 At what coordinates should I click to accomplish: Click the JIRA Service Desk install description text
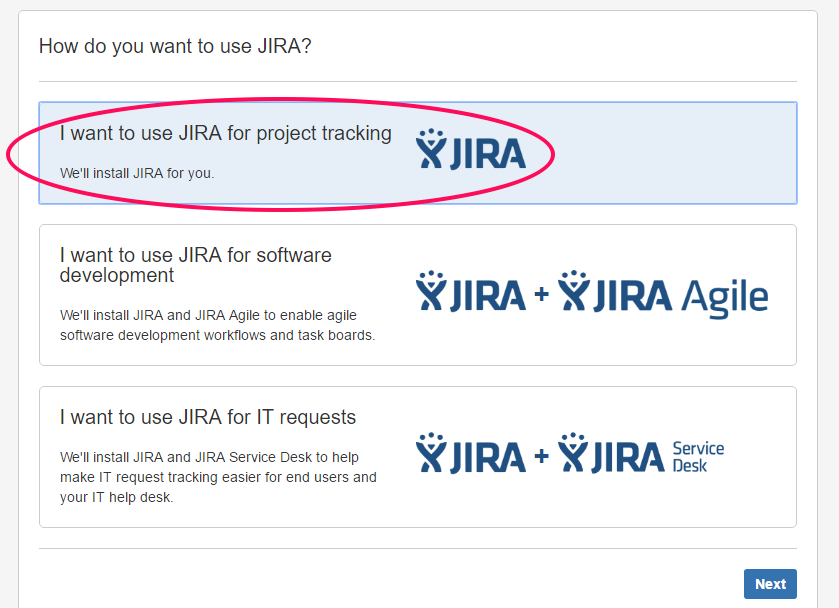pyautogui.click(x=218, y=477)
